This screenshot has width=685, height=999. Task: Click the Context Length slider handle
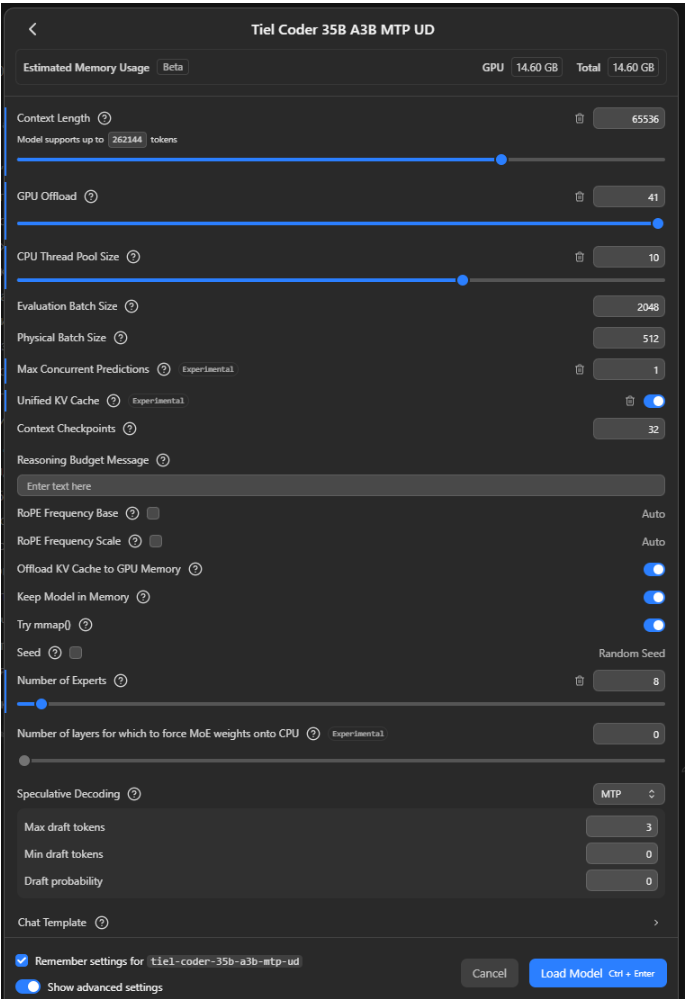point(501,160)
